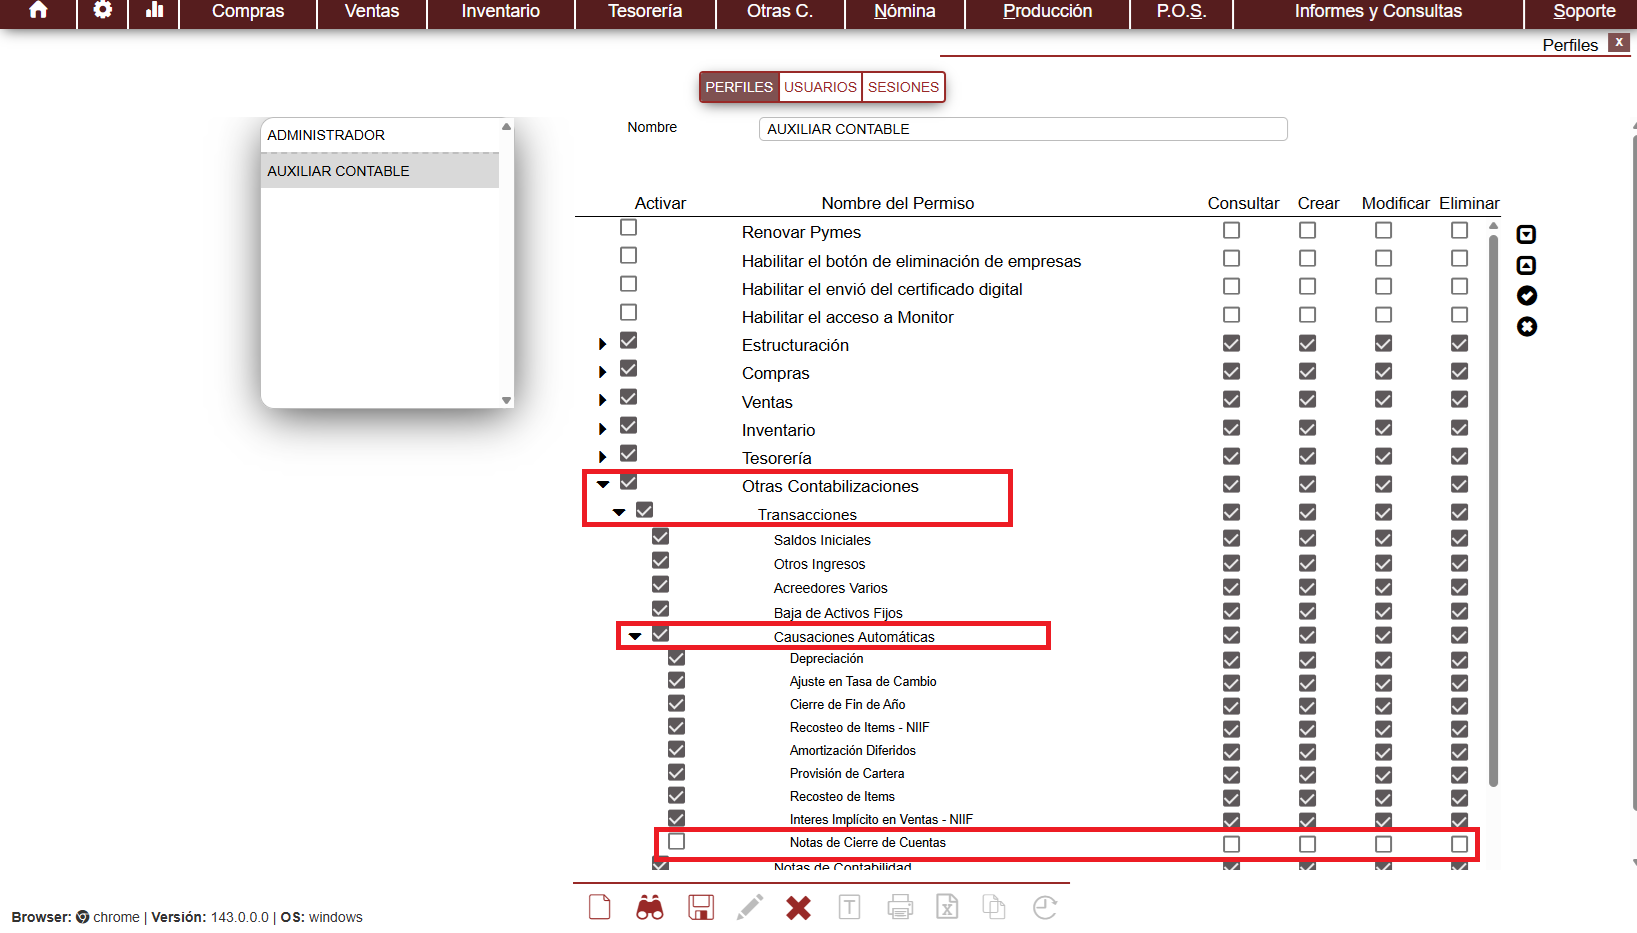Enable the Notas de Cierre de Cuentas checkbox

coord(677,842)
